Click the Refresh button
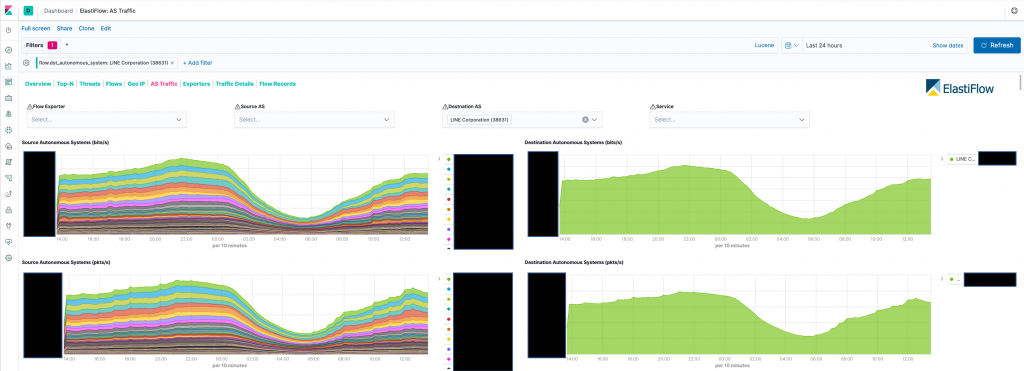 tap(997, 46)
